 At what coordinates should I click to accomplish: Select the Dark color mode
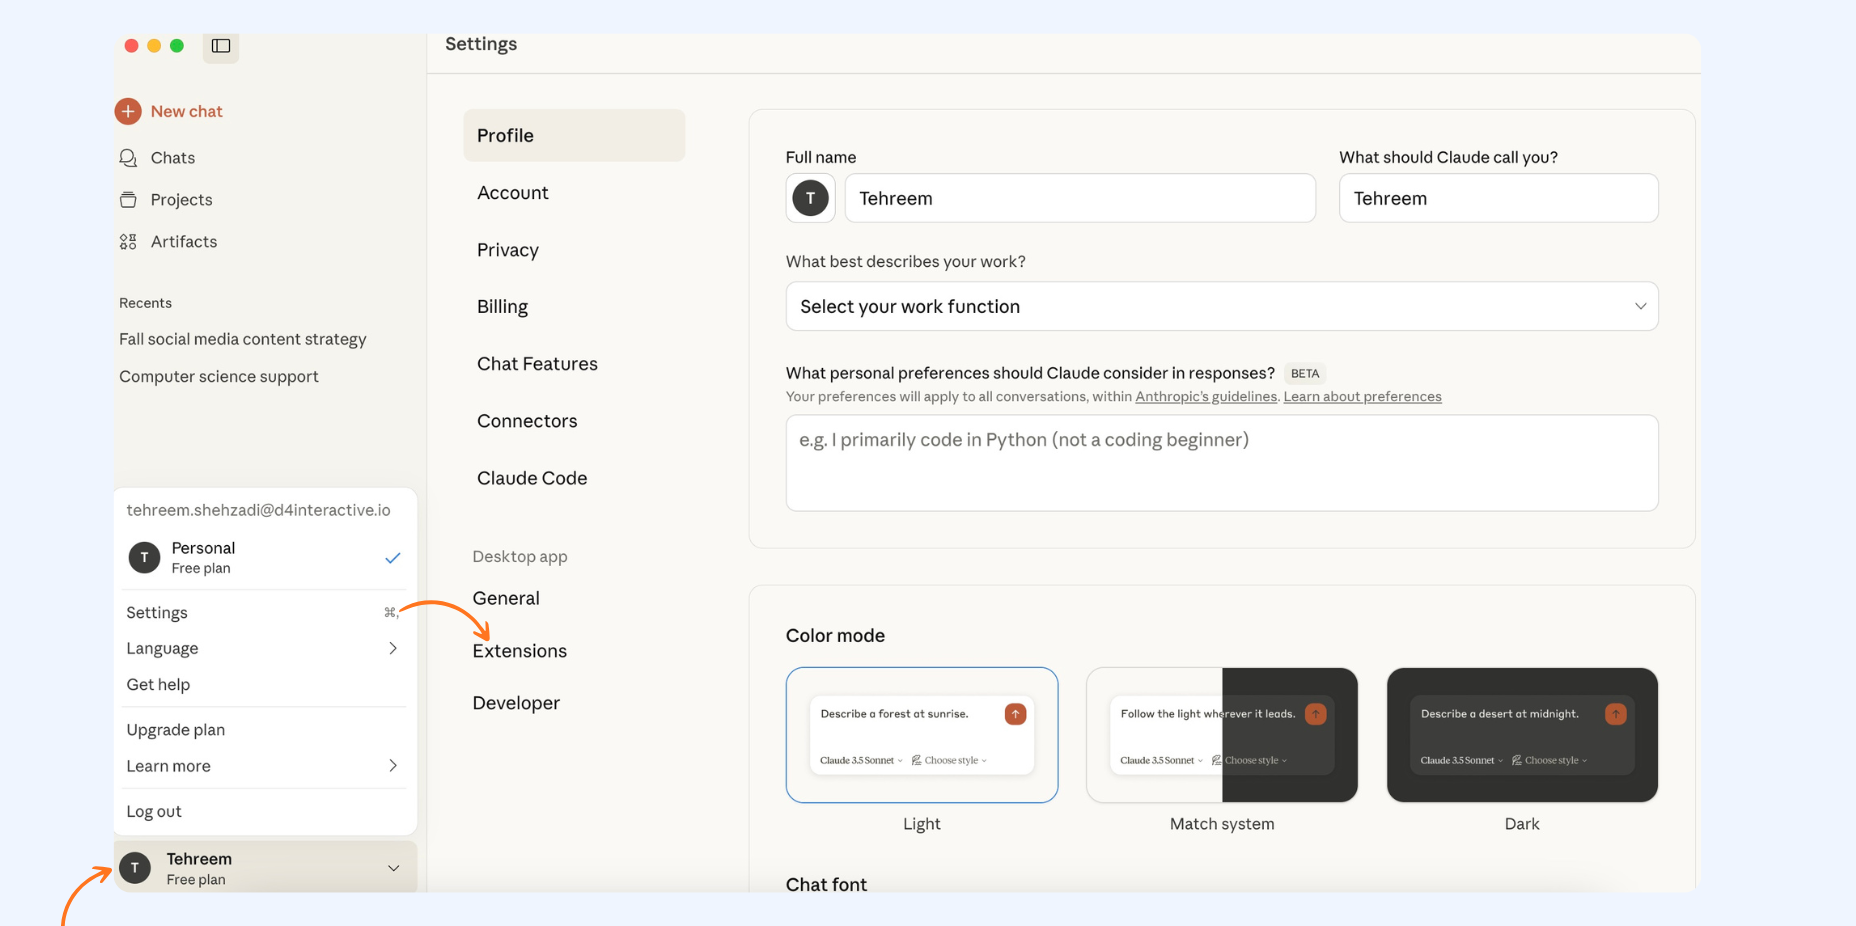(x=1522, y=735)
